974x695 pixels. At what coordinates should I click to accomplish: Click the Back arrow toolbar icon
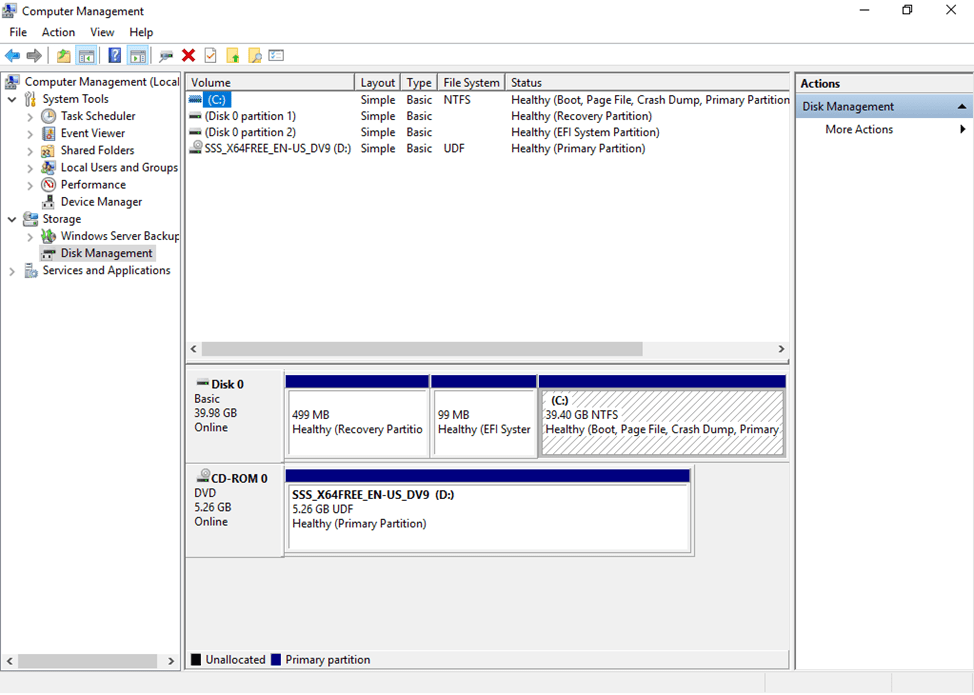[12, 56]
